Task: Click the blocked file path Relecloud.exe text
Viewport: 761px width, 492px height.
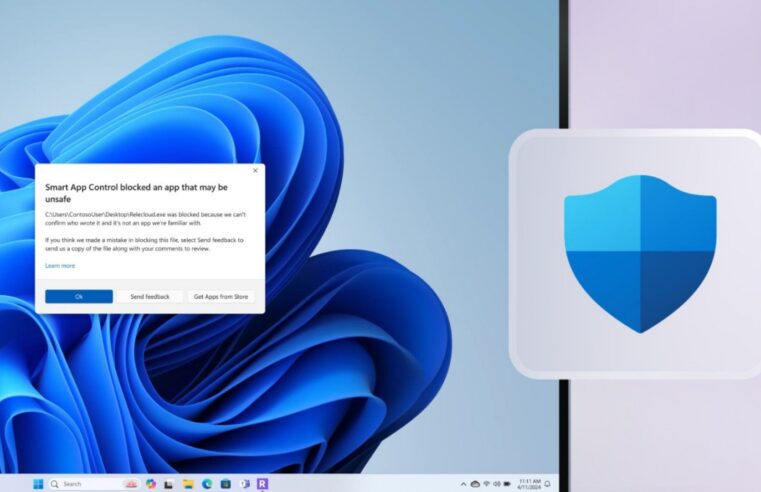Action: (105, 214)
